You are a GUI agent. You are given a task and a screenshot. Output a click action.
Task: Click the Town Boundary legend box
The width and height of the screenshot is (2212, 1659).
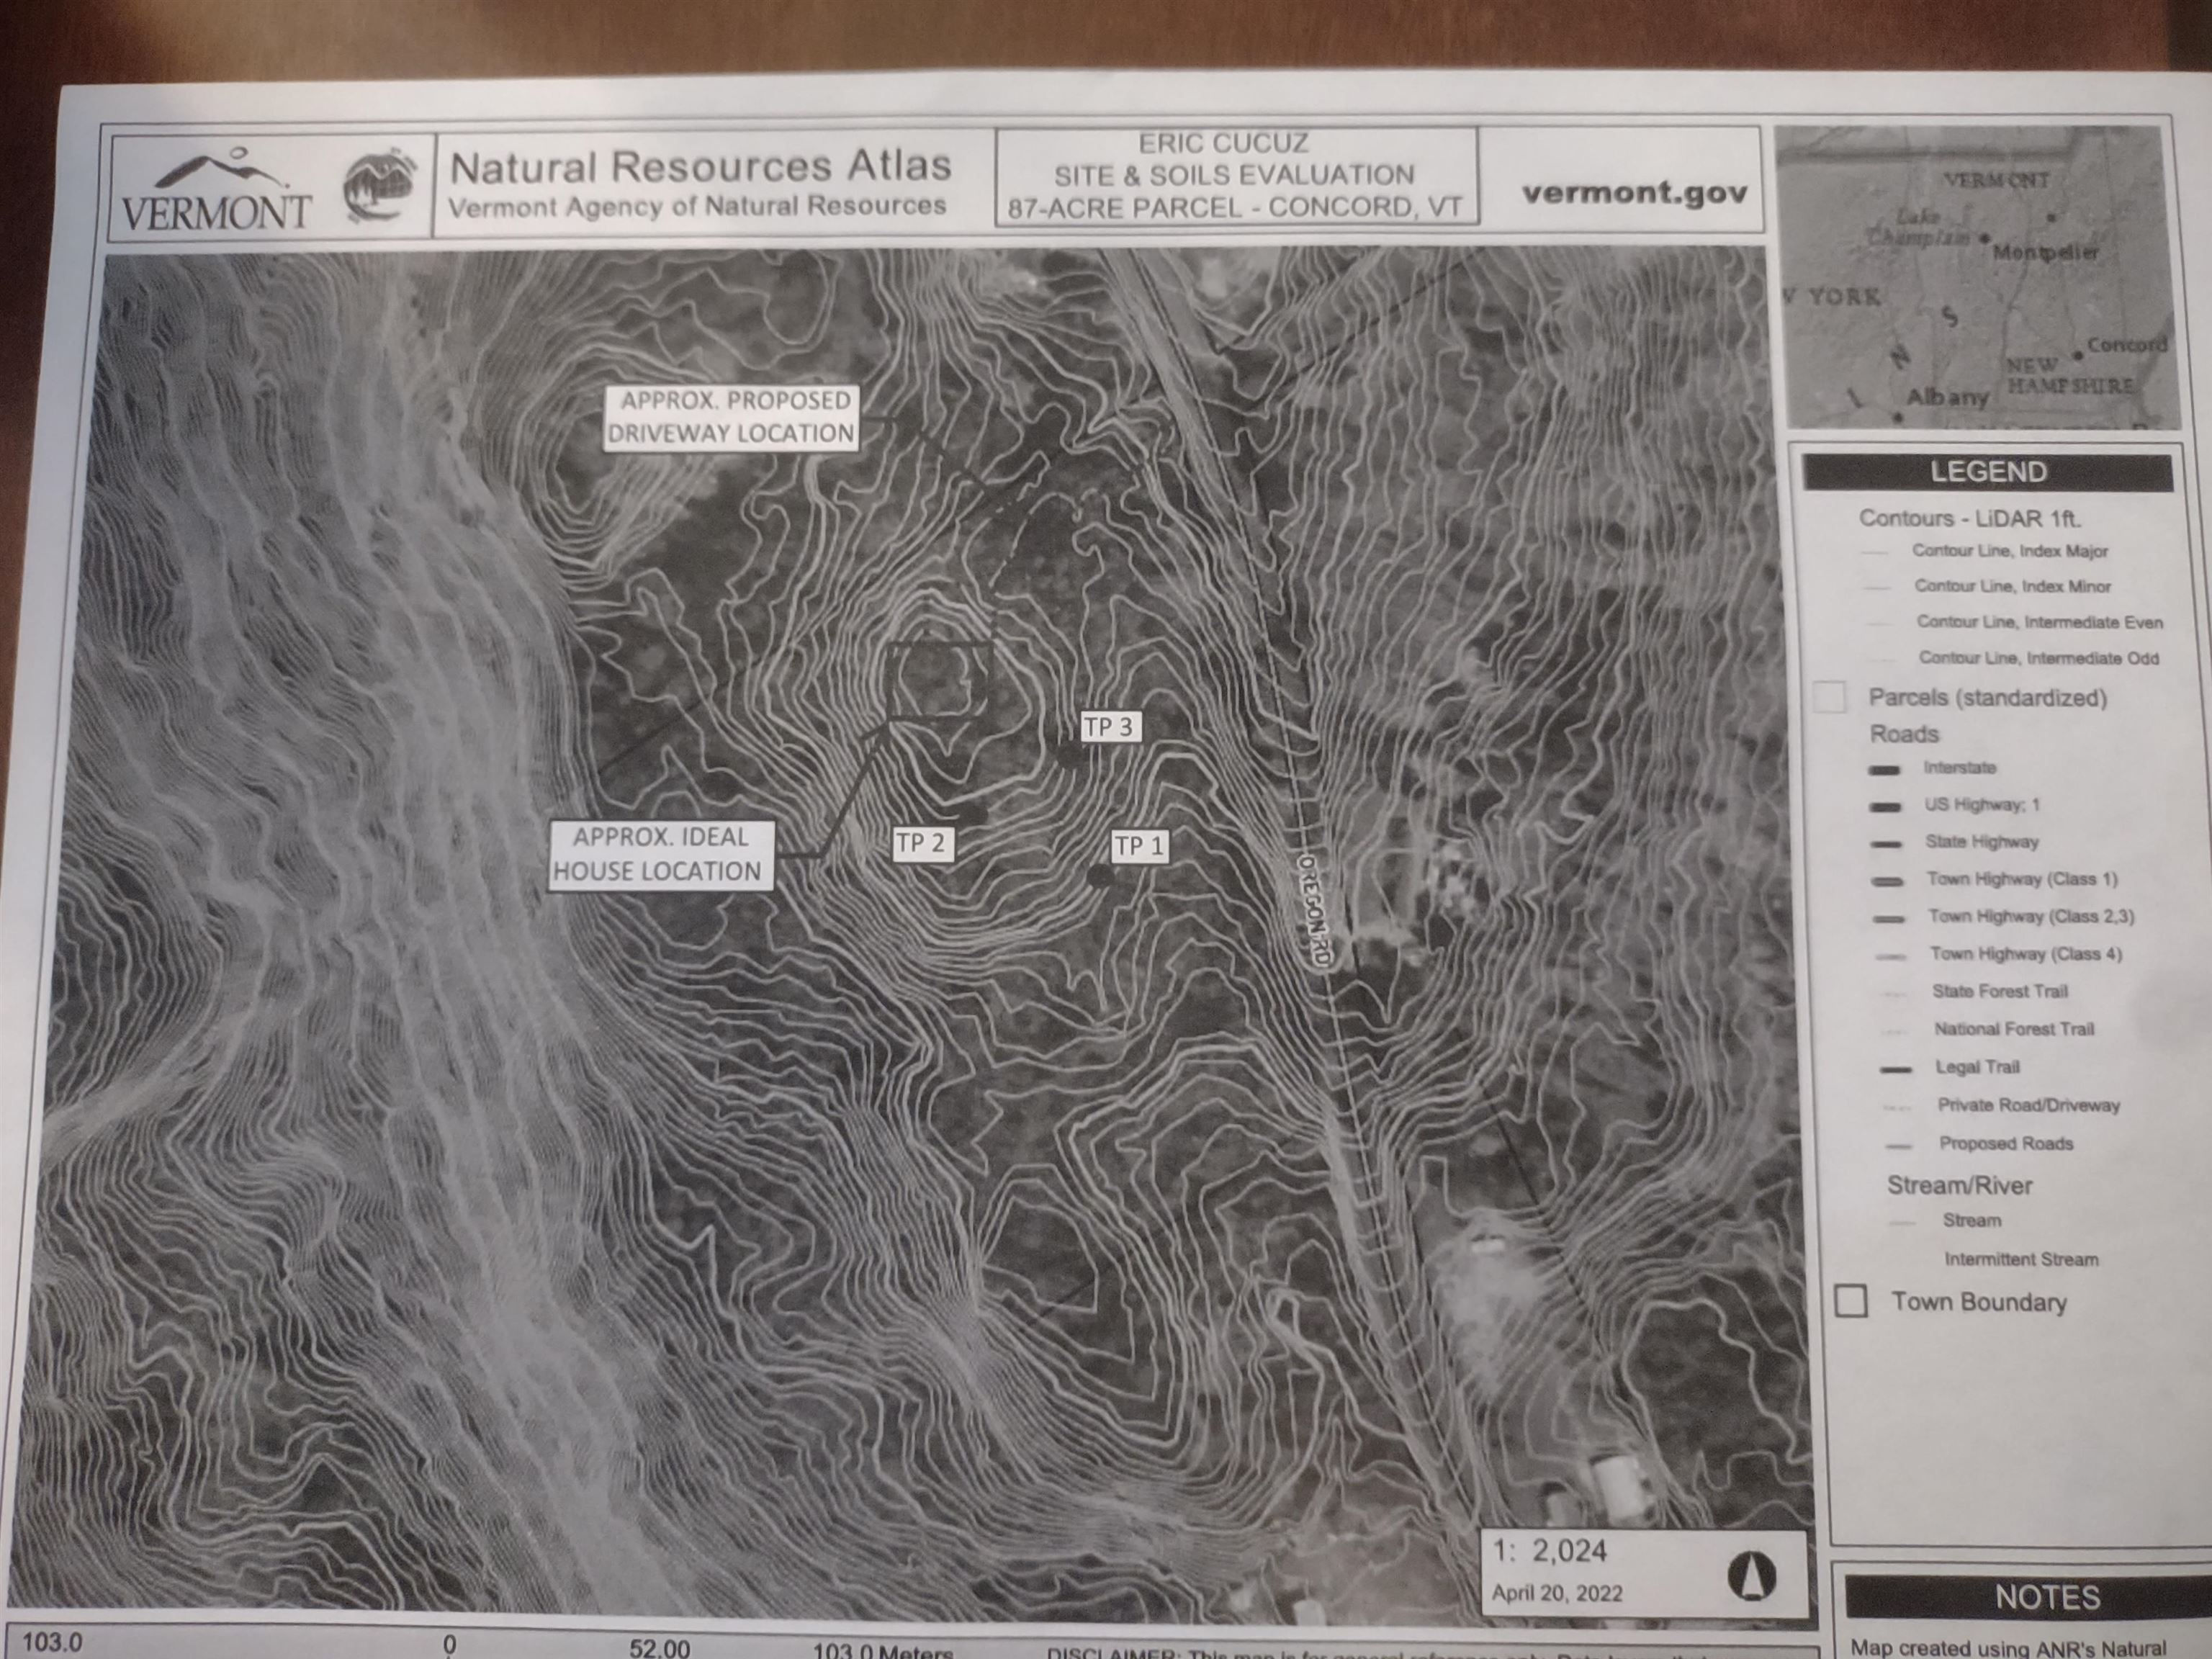tap(1850, 1301)
